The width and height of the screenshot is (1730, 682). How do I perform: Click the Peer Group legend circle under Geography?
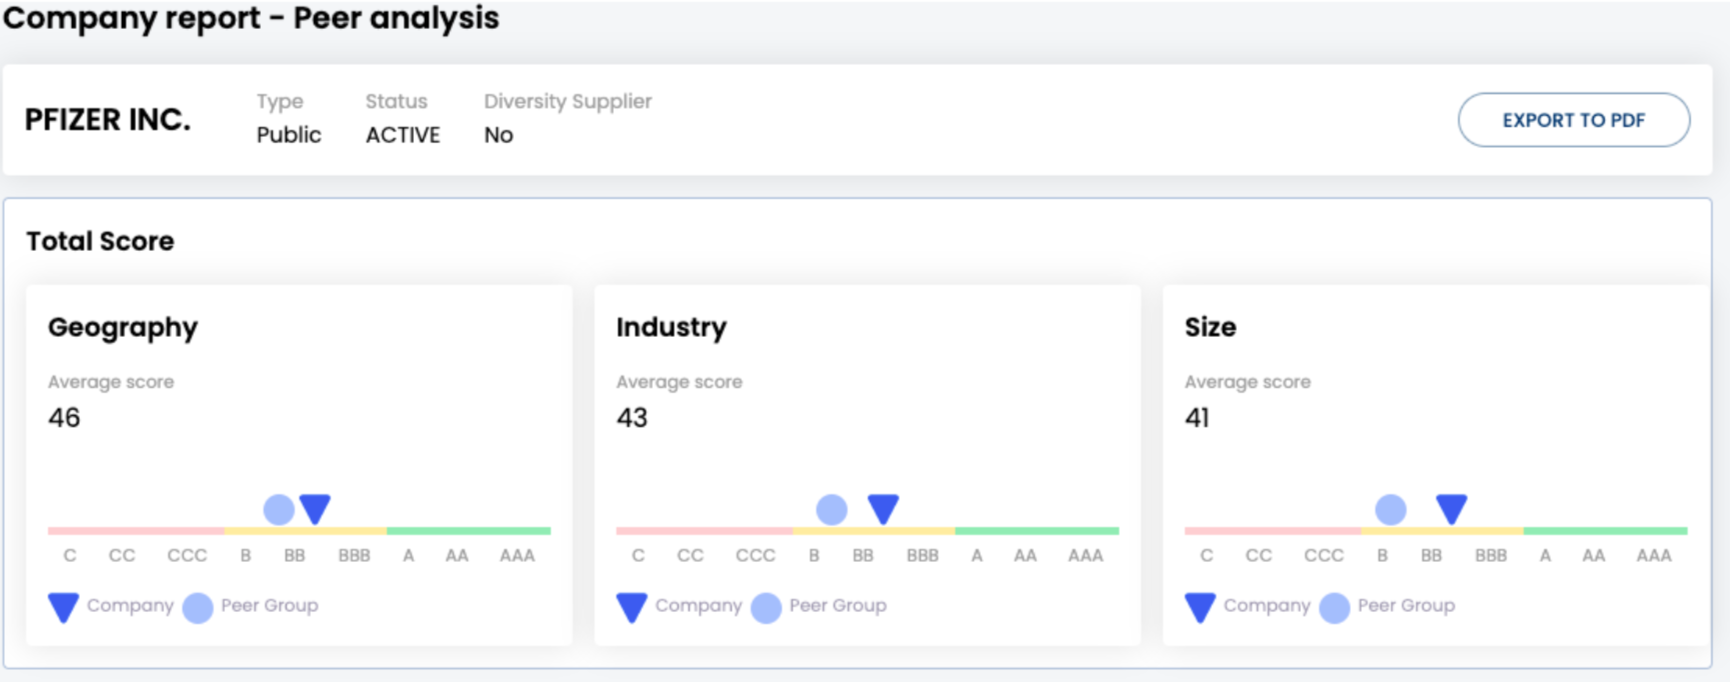point(198,607)
